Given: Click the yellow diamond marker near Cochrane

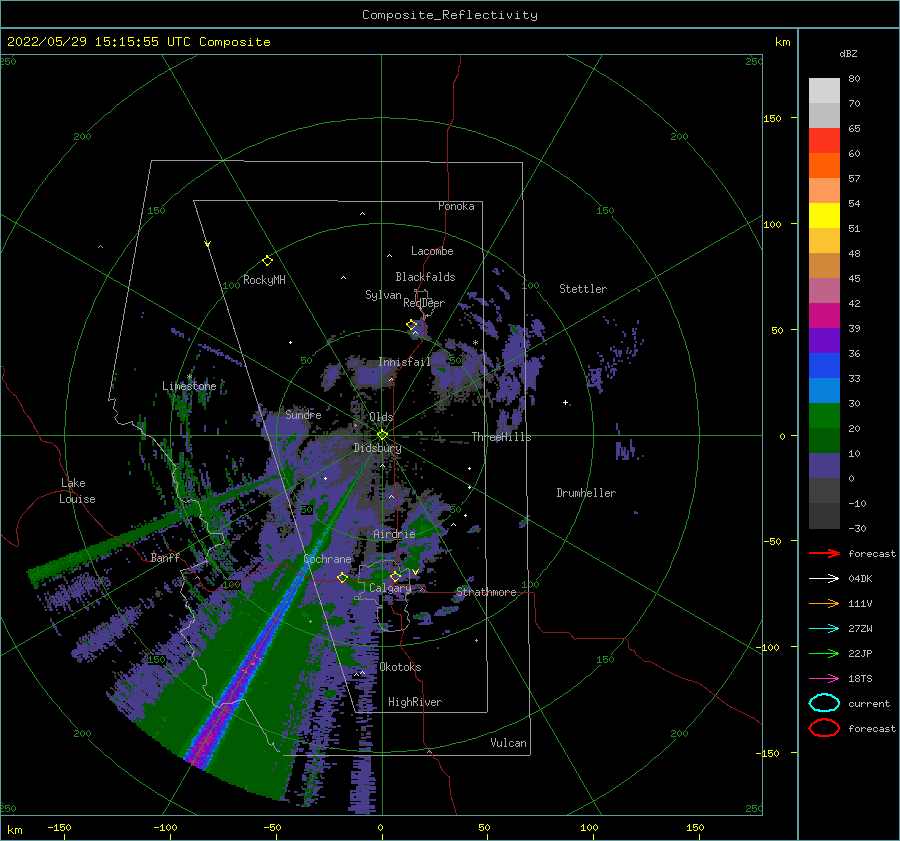Looking at the screenshot, I should 342,577.
